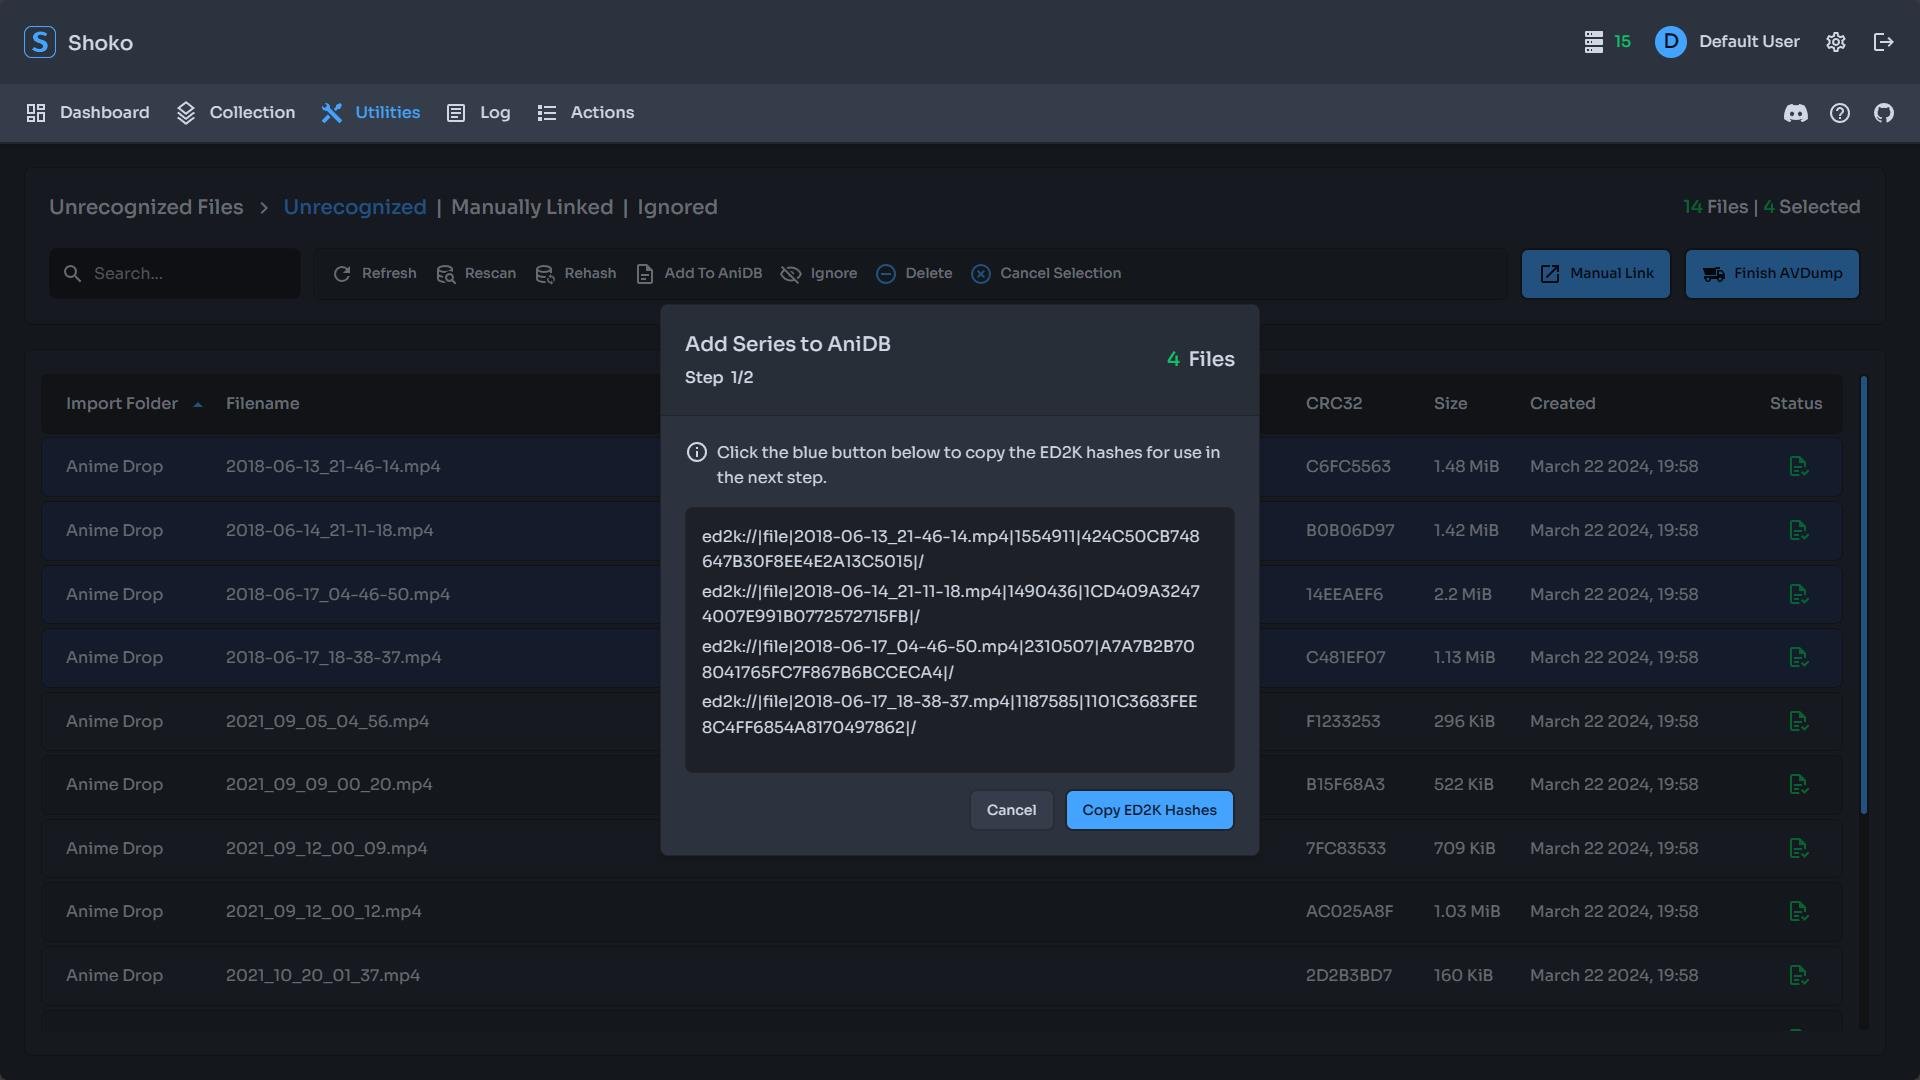Click Rehash in the toolbar
1920x1080 pixels.
(576, 274)
